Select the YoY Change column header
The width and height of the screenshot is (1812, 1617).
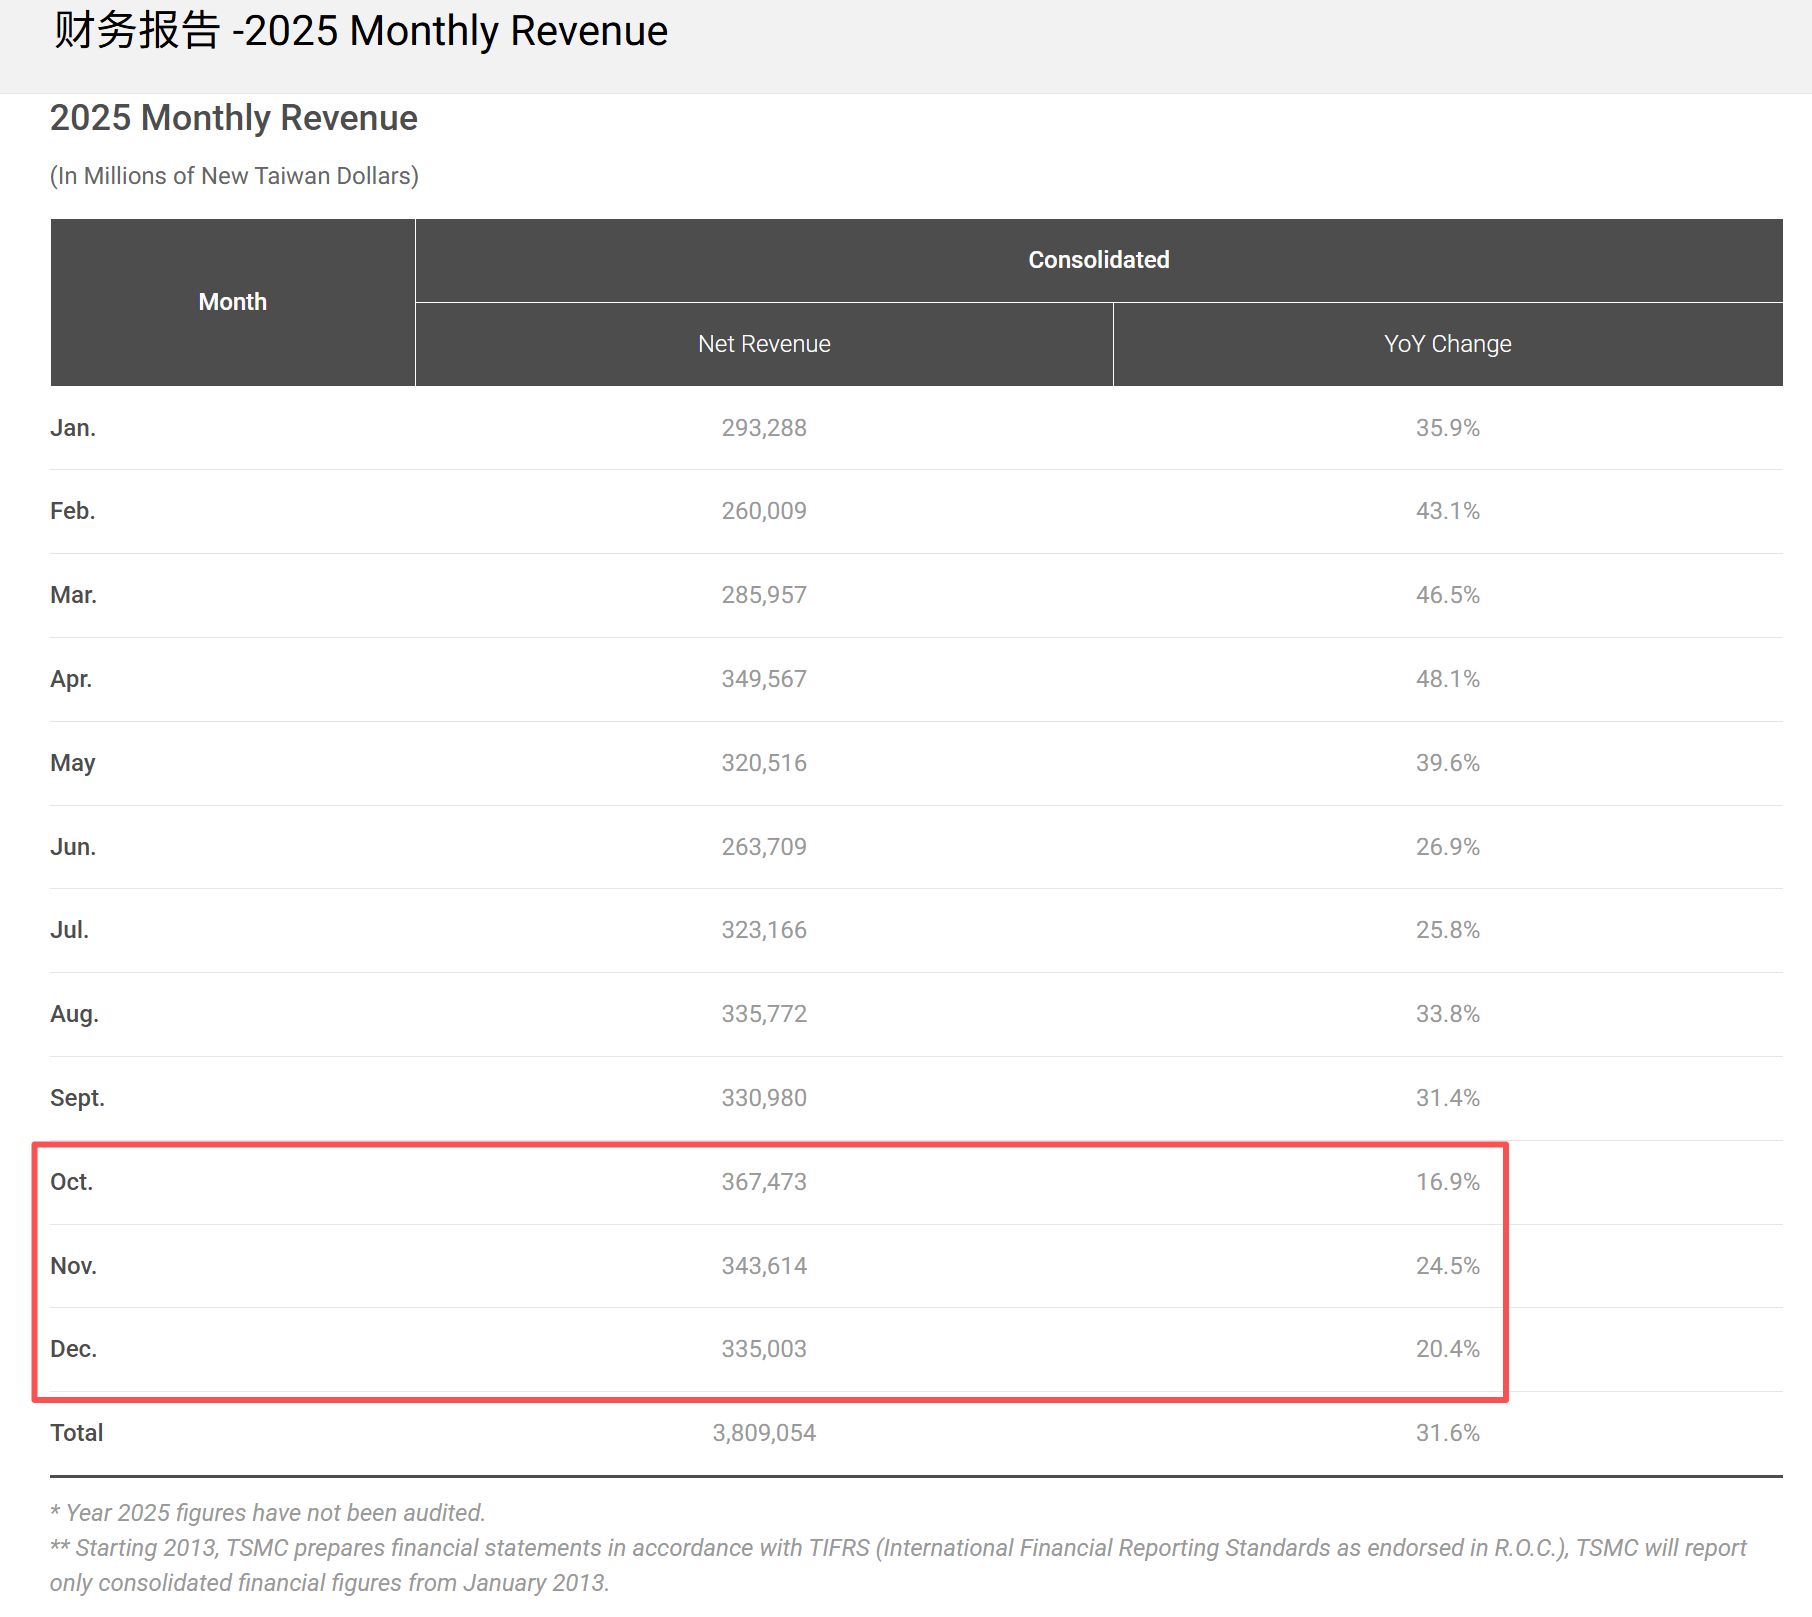tap(1447, 344)
